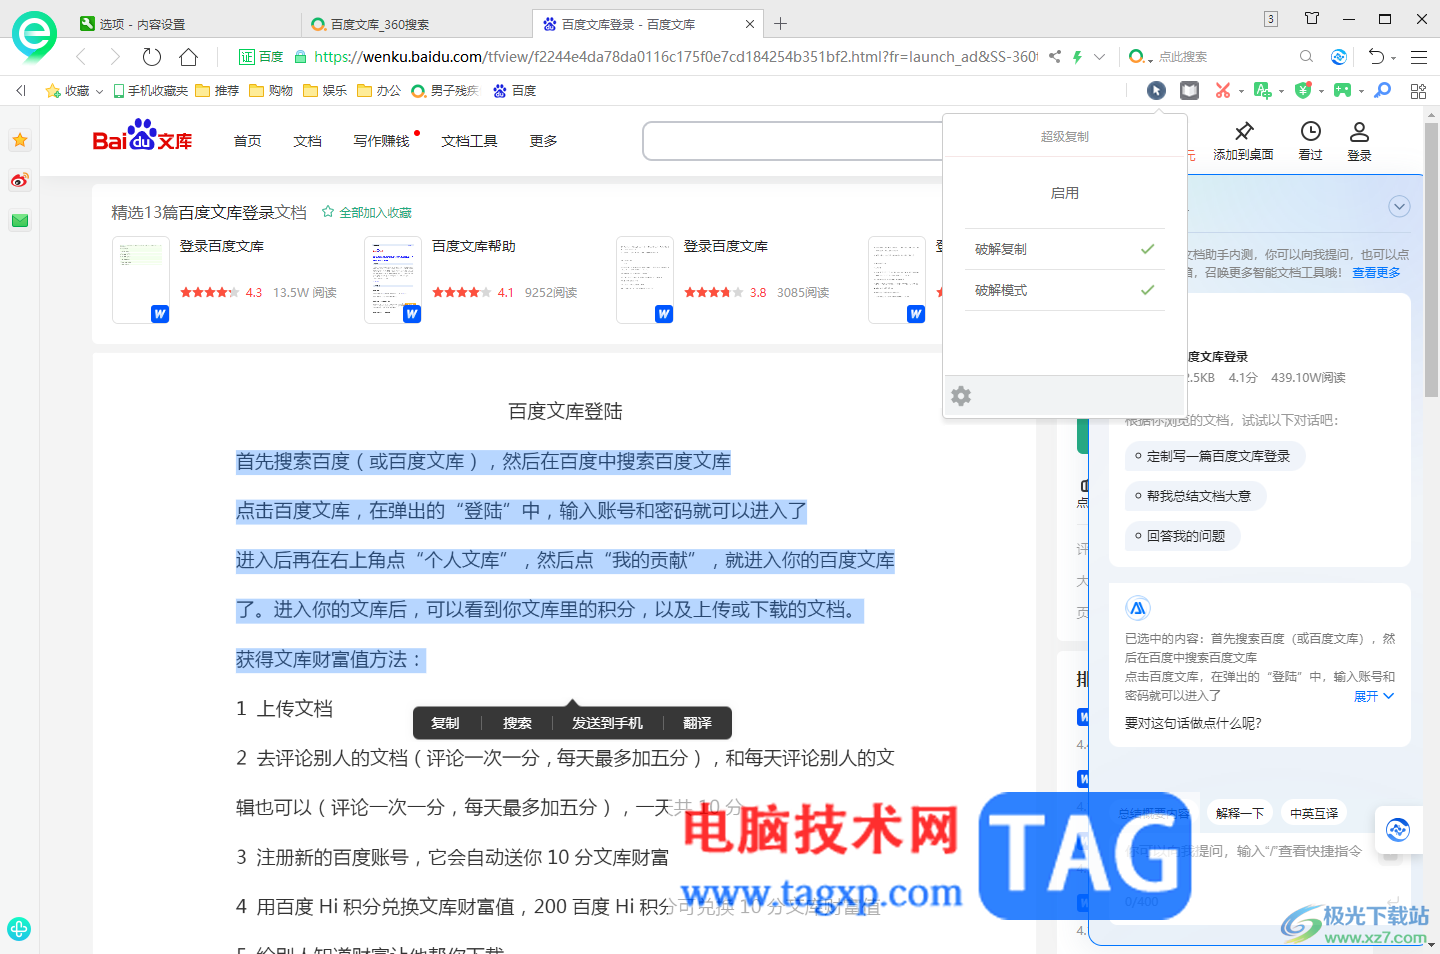
Task: Switch to the 百度文库_360搜索 tab
Action: pyautogui.click(x=418, y=23)
